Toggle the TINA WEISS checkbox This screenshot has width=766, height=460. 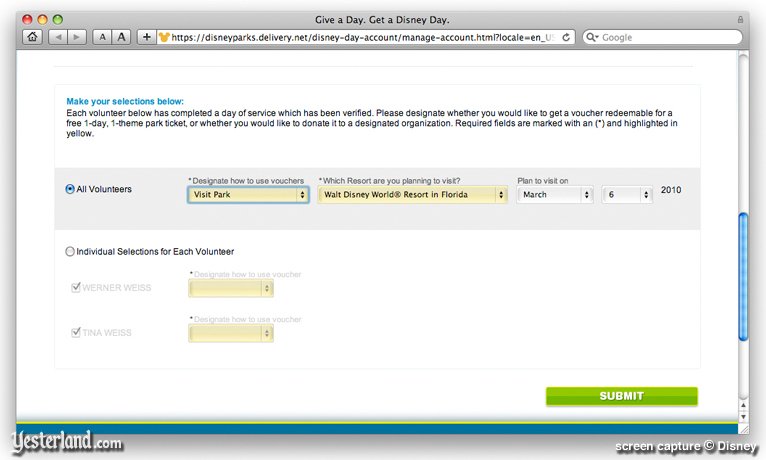[x=76, y=332]
